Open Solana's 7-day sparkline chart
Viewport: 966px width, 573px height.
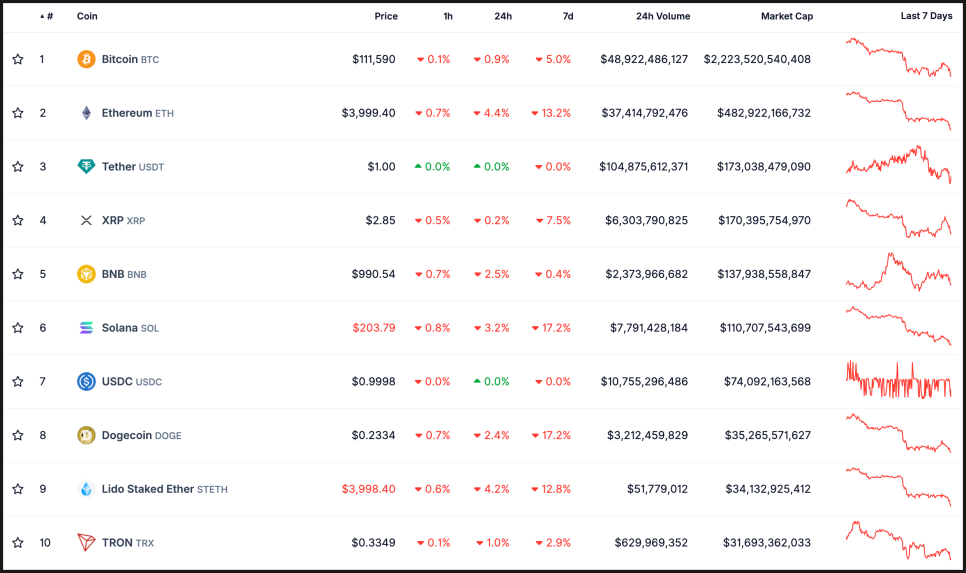pyautogui.click(x=898, y=325)
